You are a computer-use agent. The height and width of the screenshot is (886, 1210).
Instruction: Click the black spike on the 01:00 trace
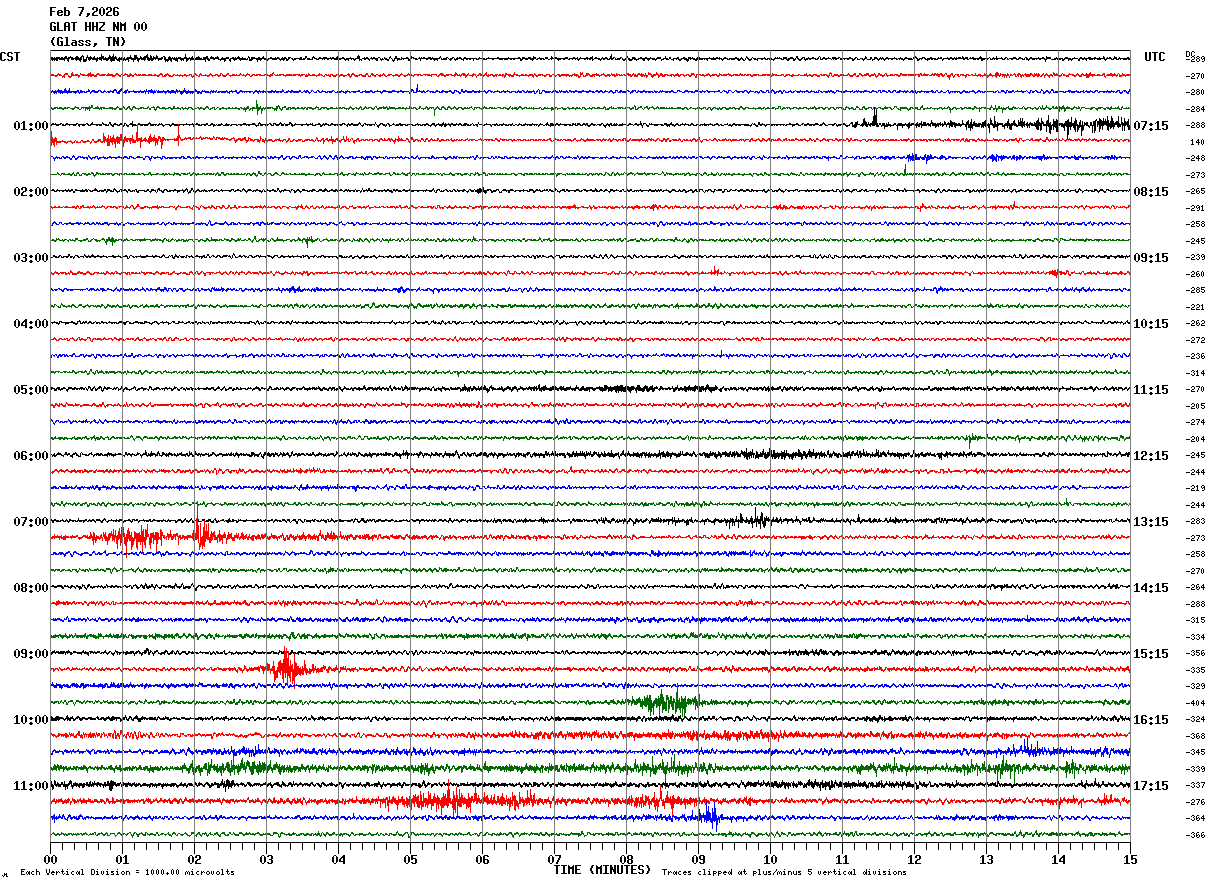pyautogui.click(x=874, y=118)
